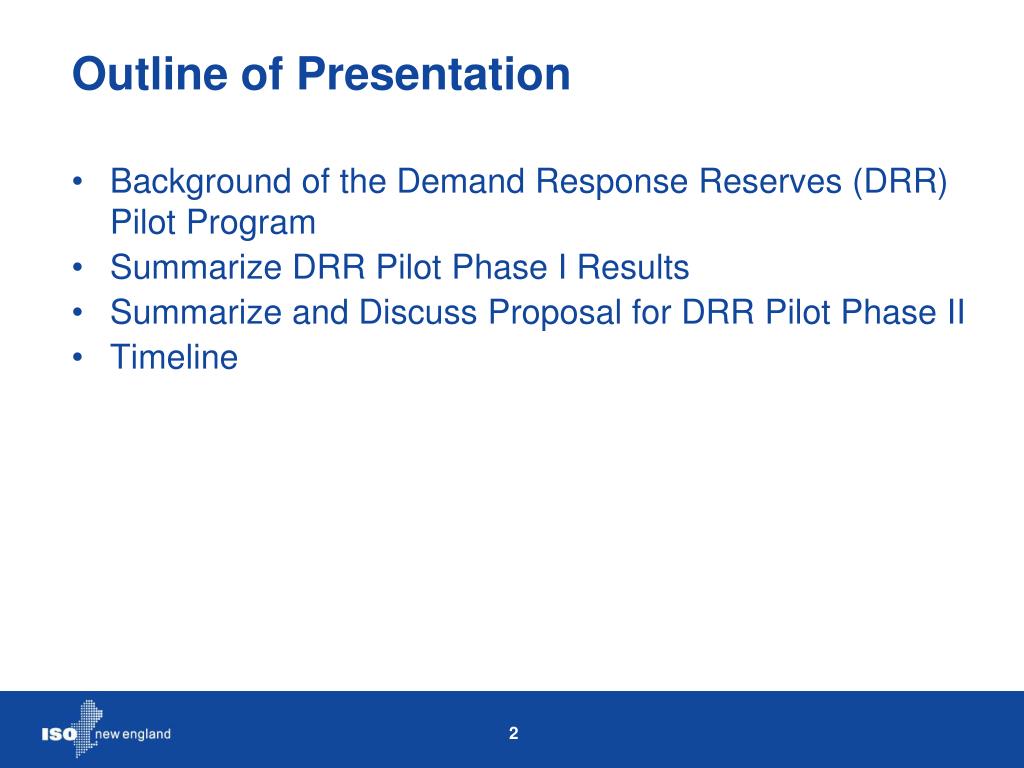
Task: Click the 'Summarize DRR Pilot Phase I Results' bullet
Action: pos(399,266)
